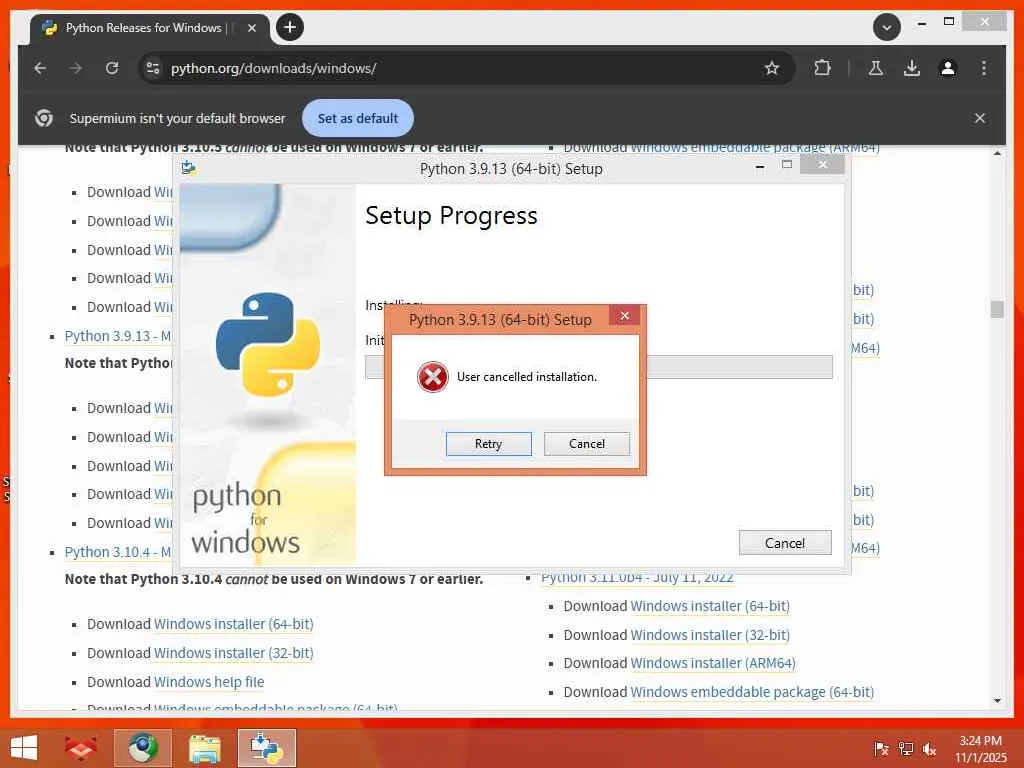The image size is (1024, 768).
Task: Go back to the previous browser page
Action: [40, 68]
